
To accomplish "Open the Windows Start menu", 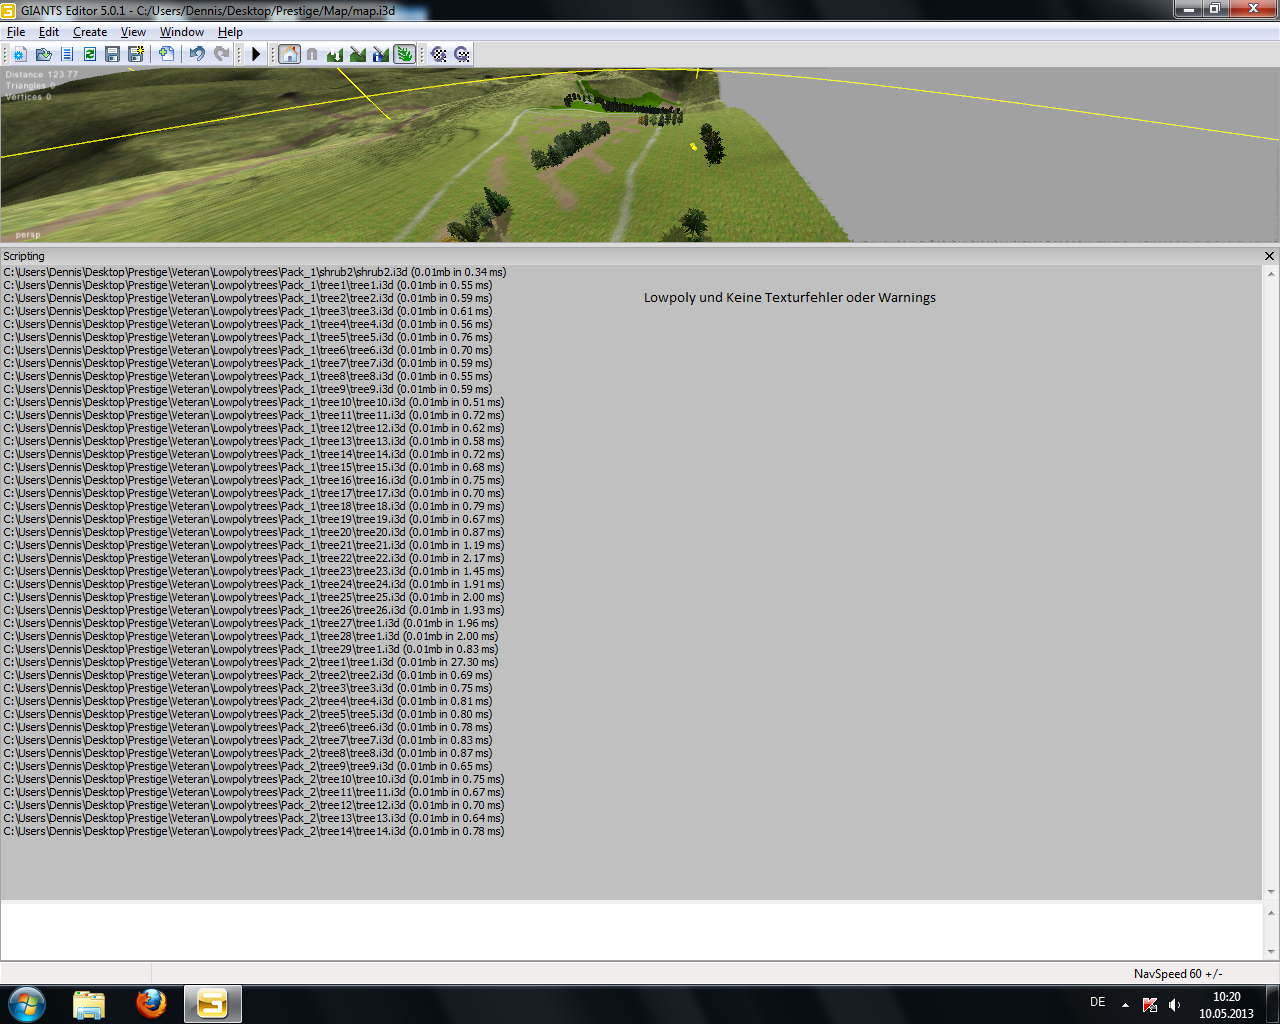I will tap(27, 1004).
